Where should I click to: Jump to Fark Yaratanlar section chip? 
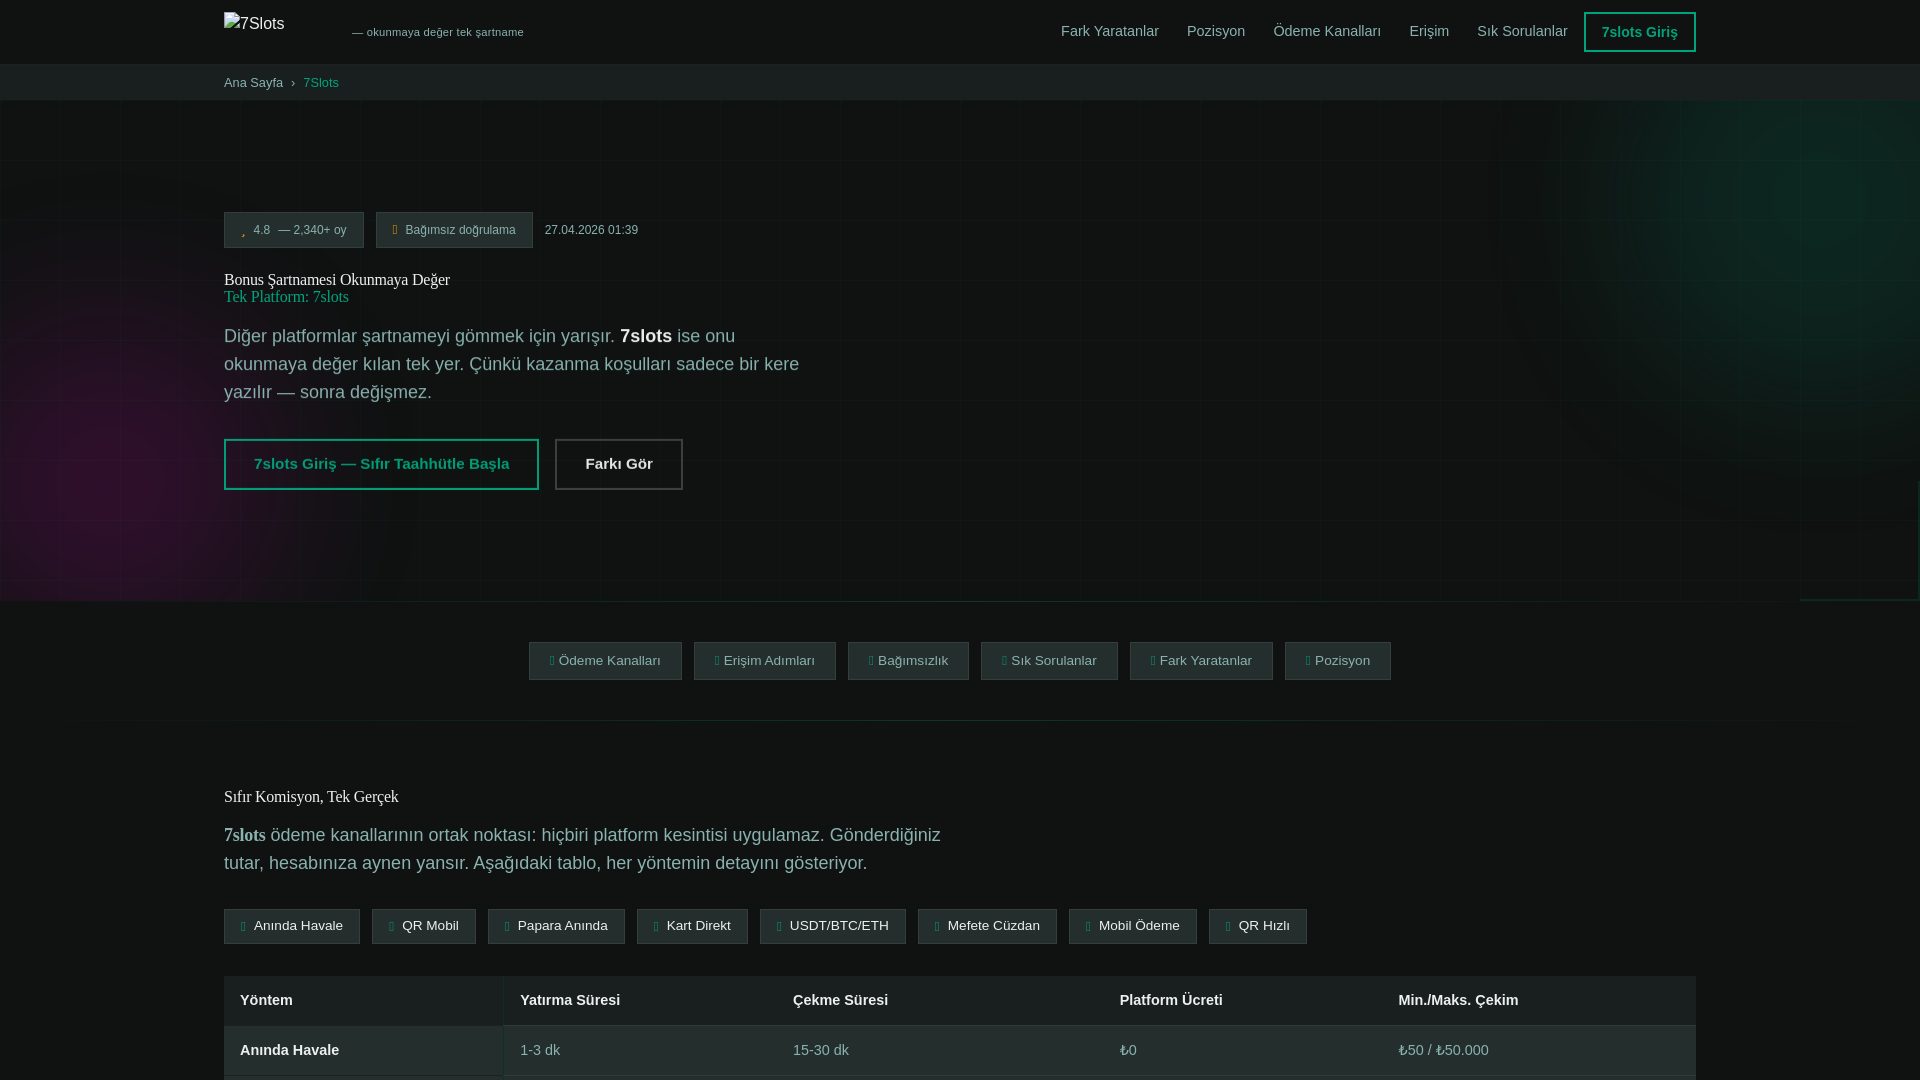click(x=1201, y=661)
